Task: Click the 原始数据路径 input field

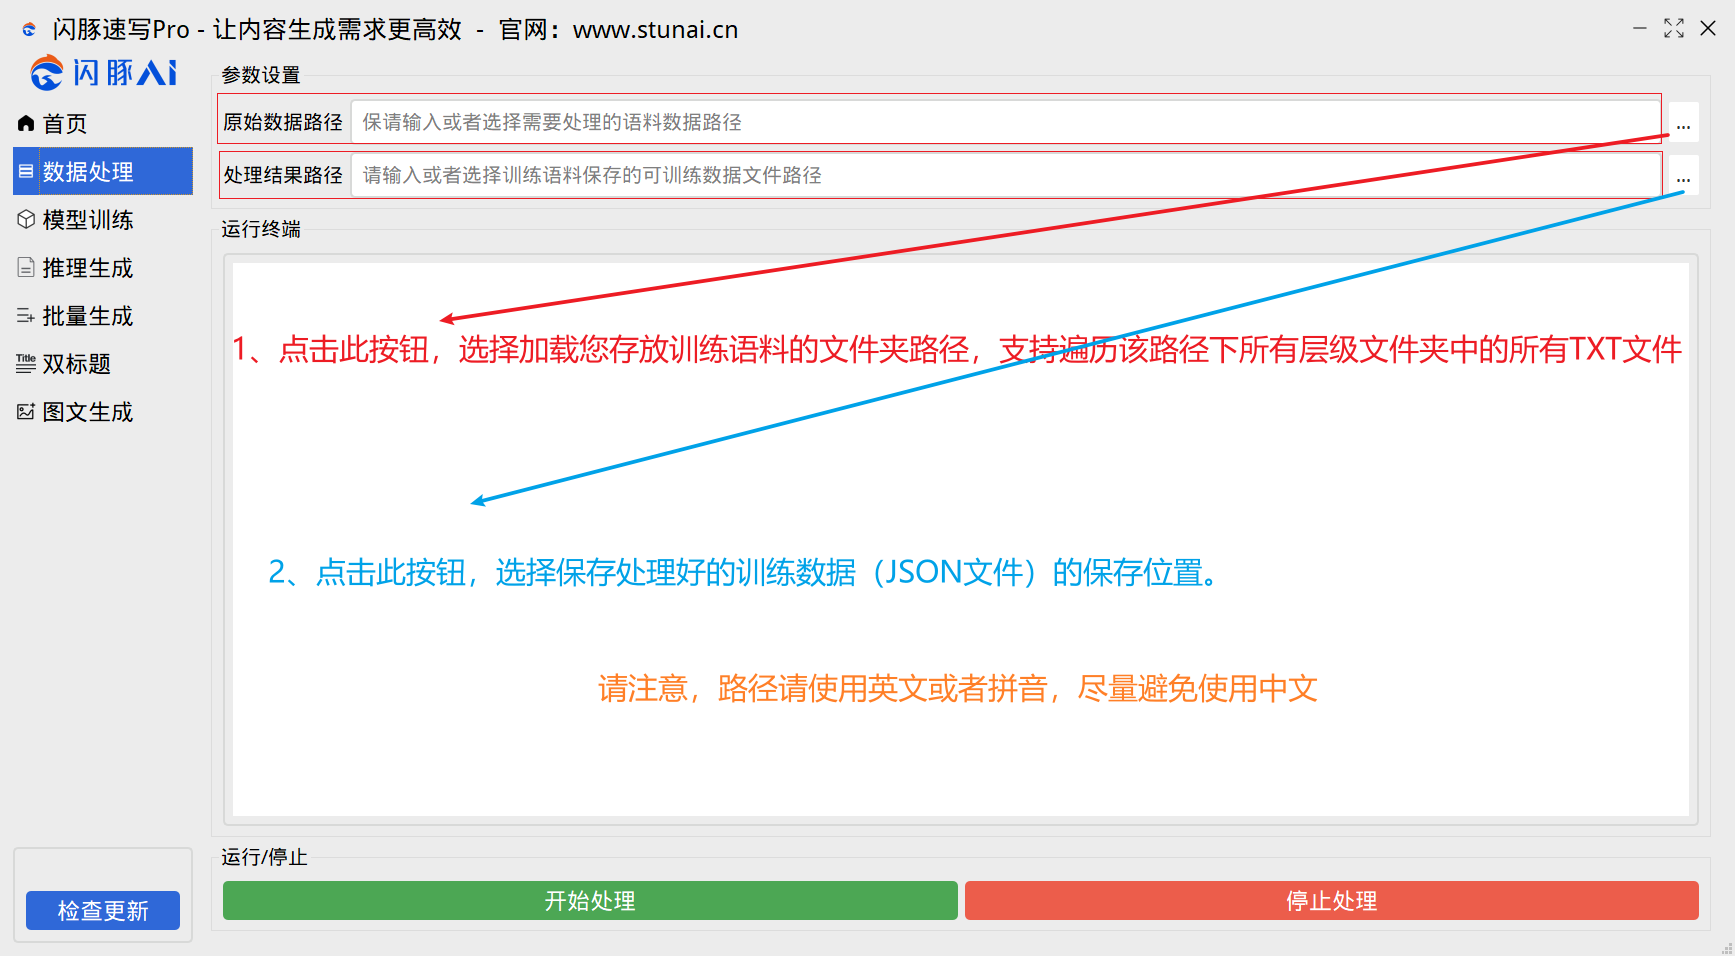Action: click(1005, 122)
